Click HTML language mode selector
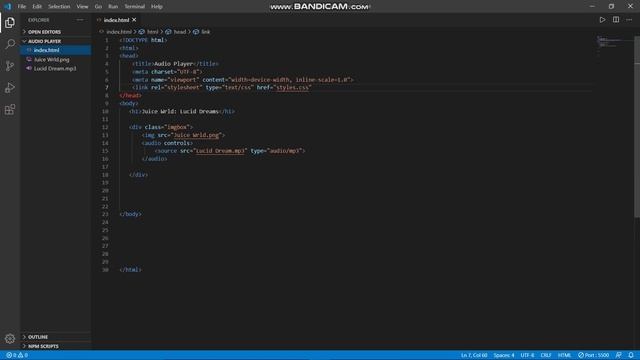This screenshot has height=360, width=640. 564,355
